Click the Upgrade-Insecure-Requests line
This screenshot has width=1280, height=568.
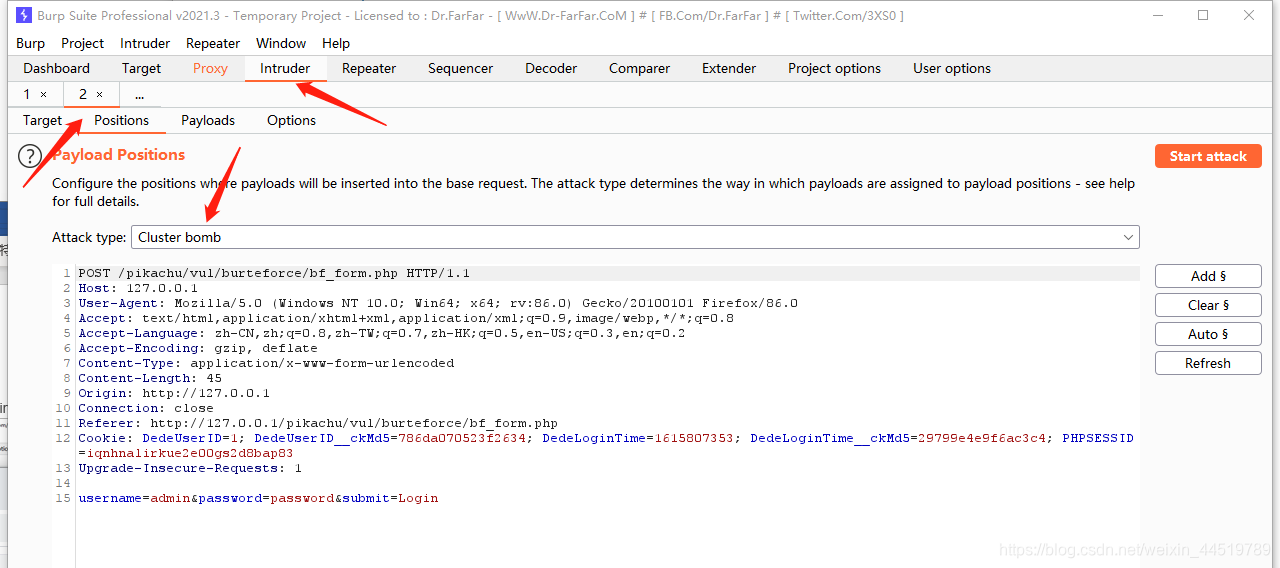190,468
